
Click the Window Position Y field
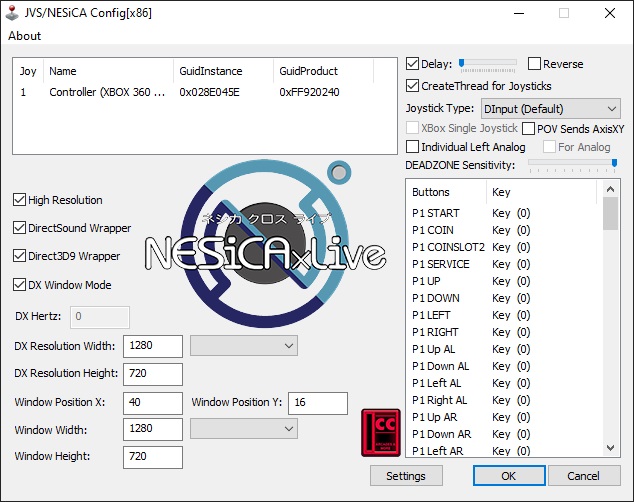(318, 403)
